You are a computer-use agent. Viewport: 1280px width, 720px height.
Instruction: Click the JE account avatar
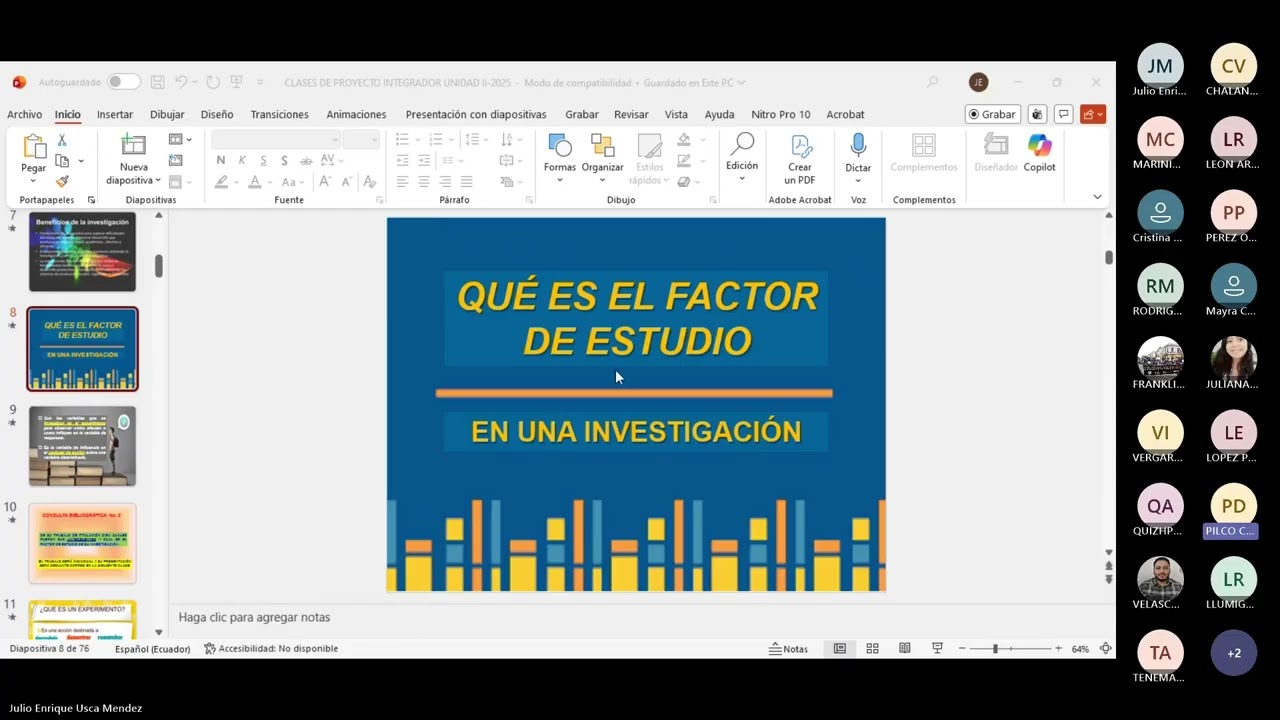(978, 82)
